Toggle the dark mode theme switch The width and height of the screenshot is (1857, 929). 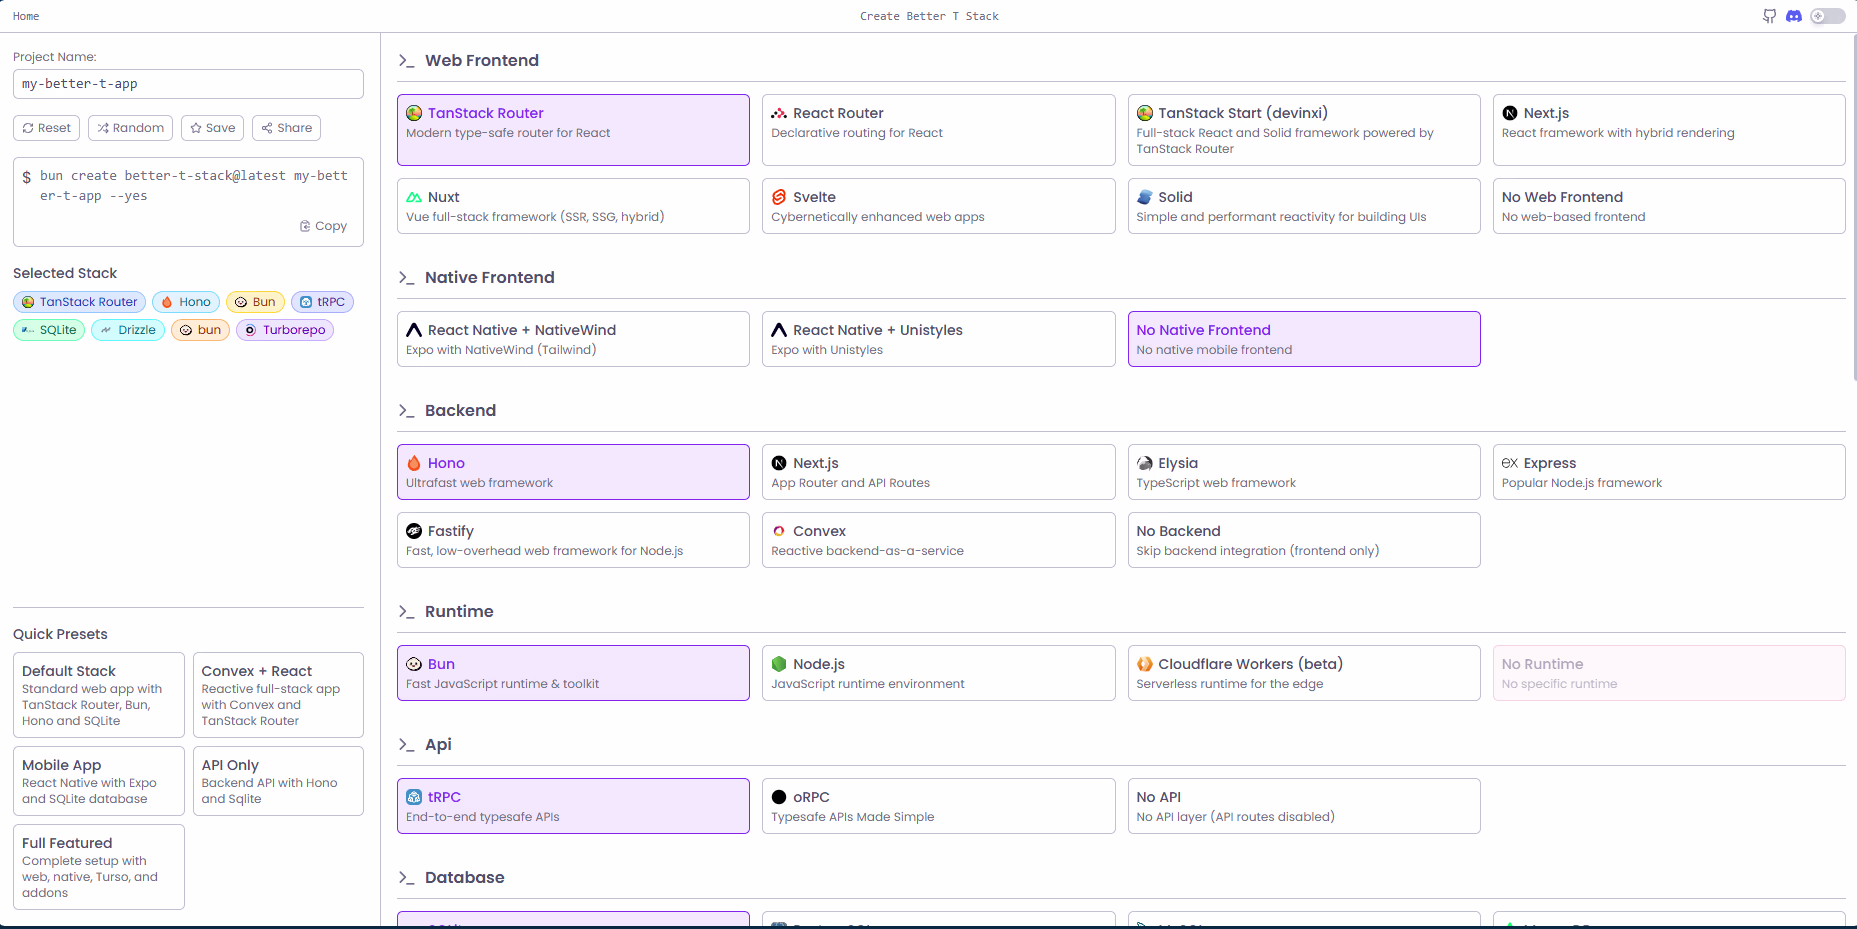(1827, 16)
